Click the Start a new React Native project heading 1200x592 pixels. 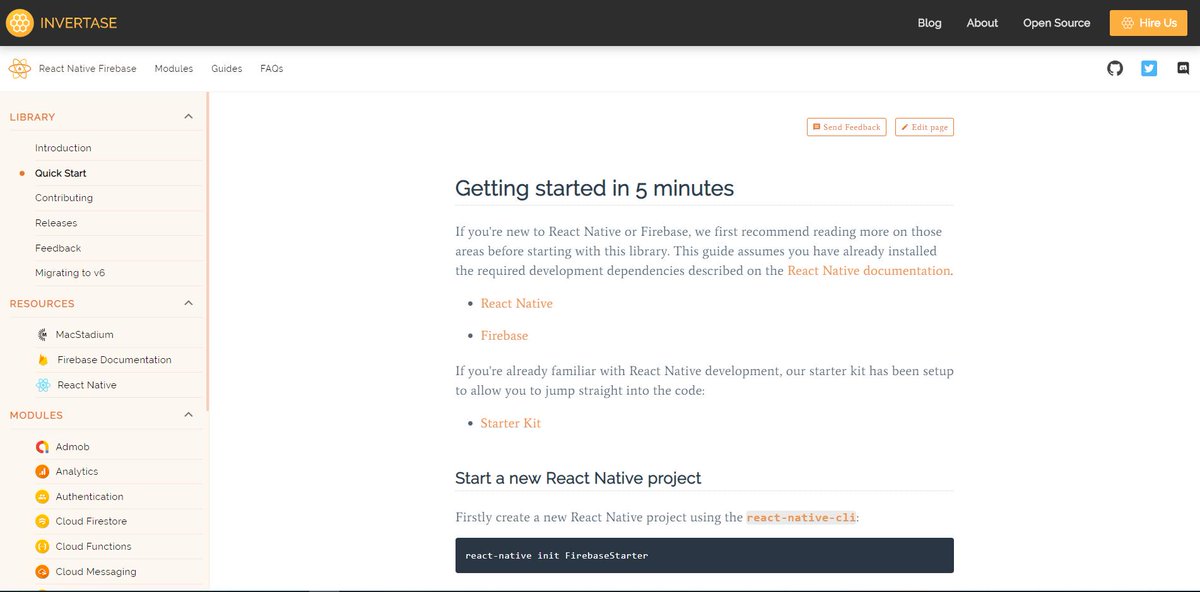click(578, 478)
